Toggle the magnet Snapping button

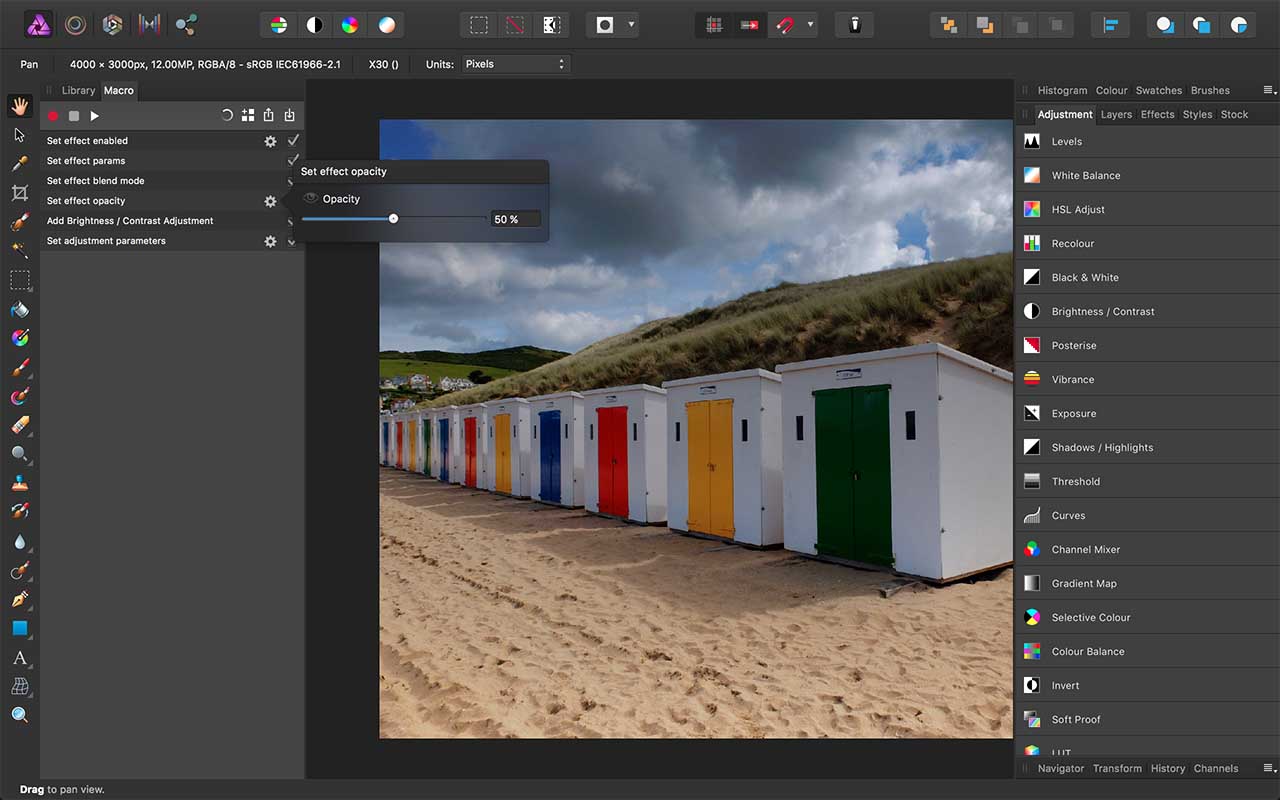(x=783, y=25)
